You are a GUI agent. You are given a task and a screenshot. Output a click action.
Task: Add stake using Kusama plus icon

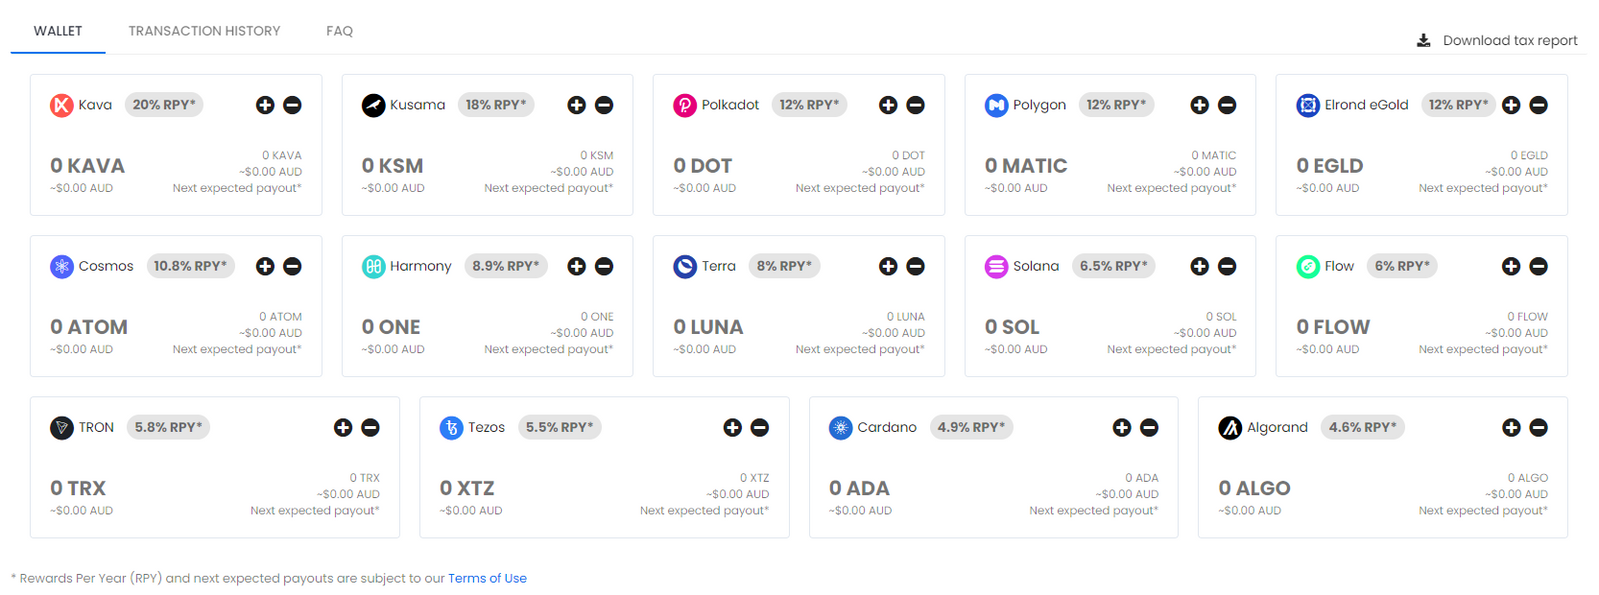pyautogui.click(x=577, y=105)
